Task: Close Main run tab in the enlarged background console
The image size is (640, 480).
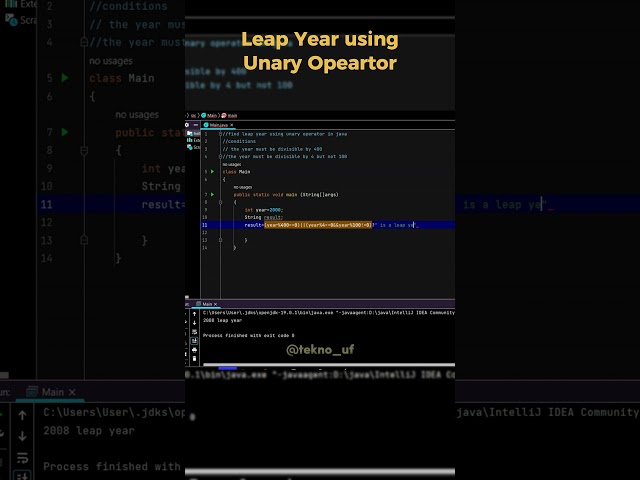Action: pyautogui.click(x=72, y=392)
